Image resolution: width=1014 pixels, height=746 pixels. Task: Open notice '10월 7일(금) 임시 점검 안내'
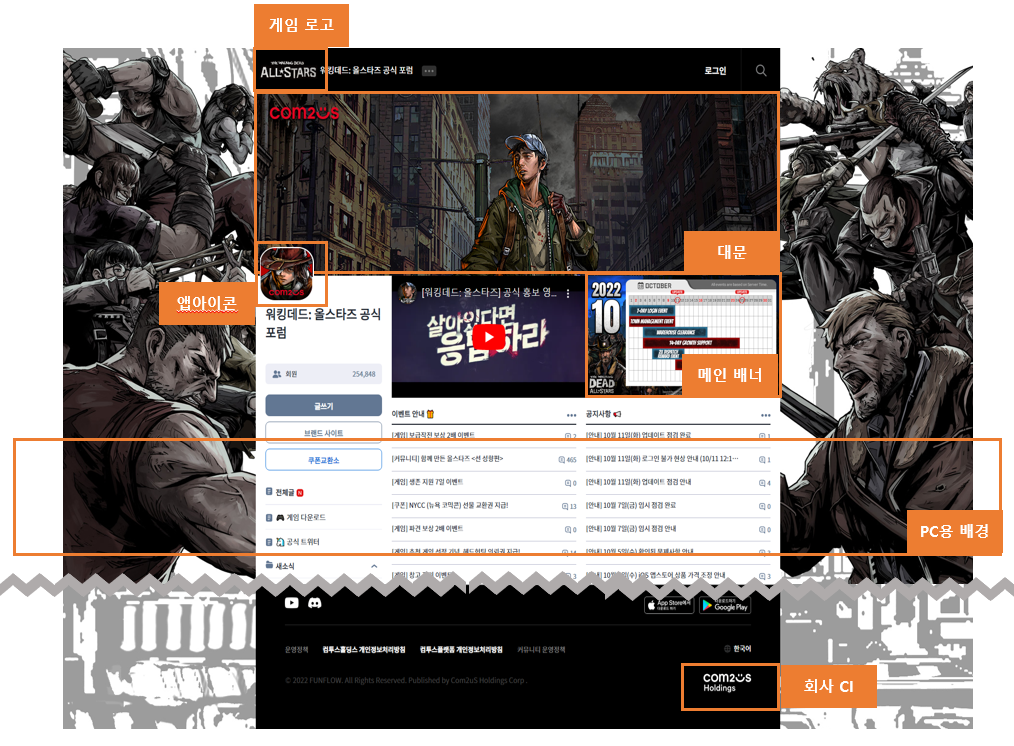coord(631,528)
